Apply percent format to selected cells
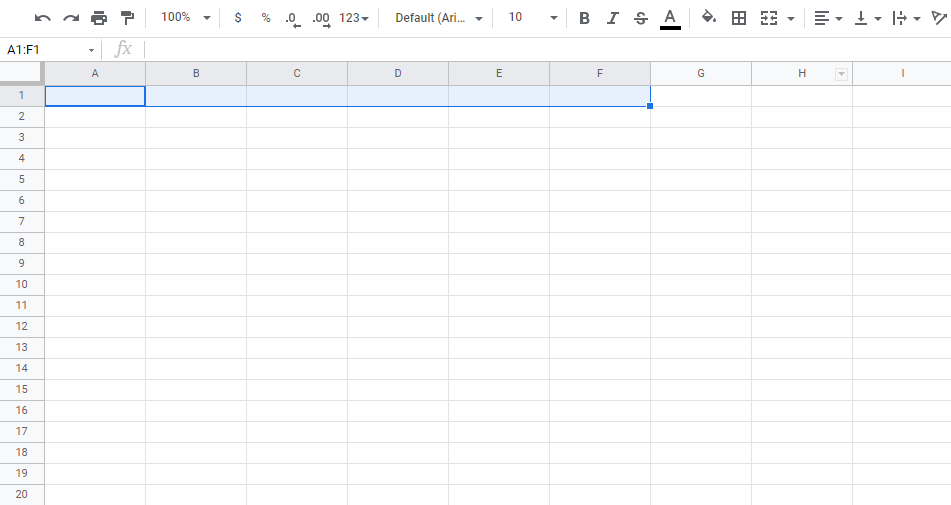The image size is (951, 505). (265, 18)
